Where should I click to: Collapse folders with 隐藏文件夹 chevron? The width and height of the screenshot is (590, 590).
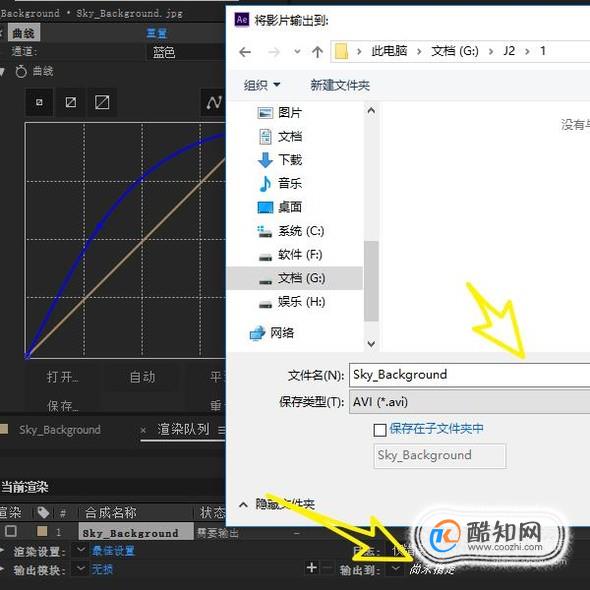pyautogui.click(x=243, y=504)
